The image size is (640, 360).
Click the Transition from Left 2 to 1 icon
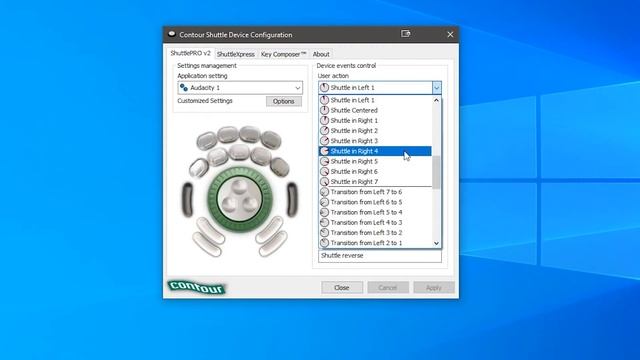pyautogui.click(x=324, y=243)
